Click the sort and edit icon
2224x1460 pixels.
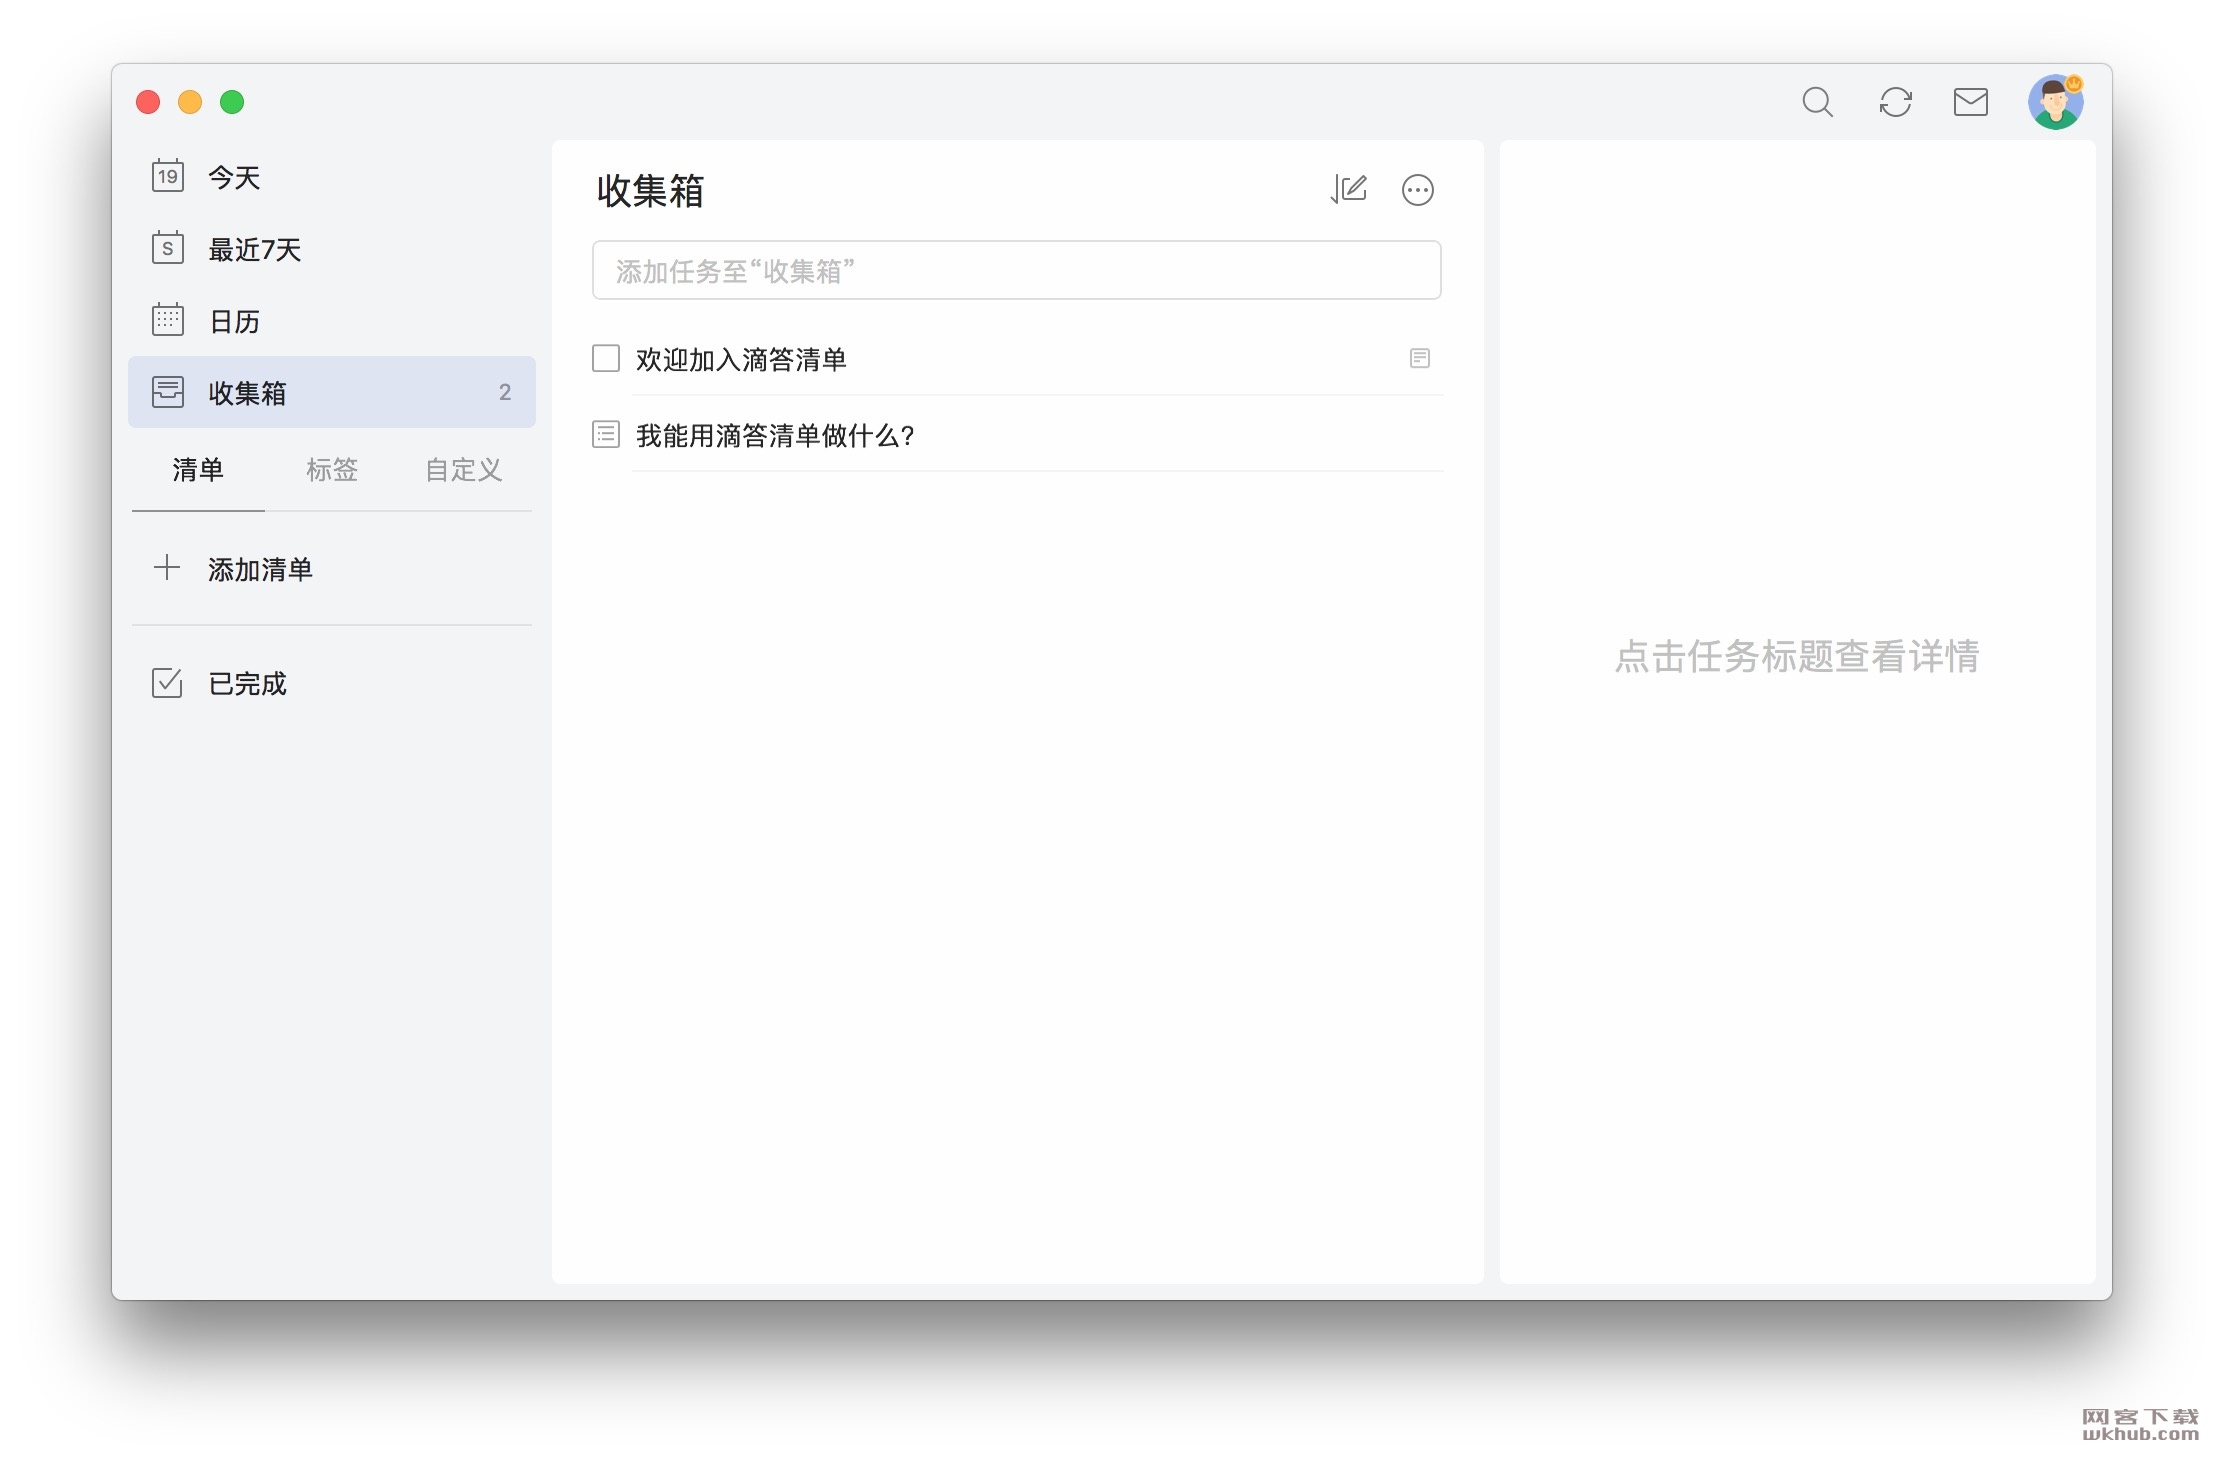1348,189
